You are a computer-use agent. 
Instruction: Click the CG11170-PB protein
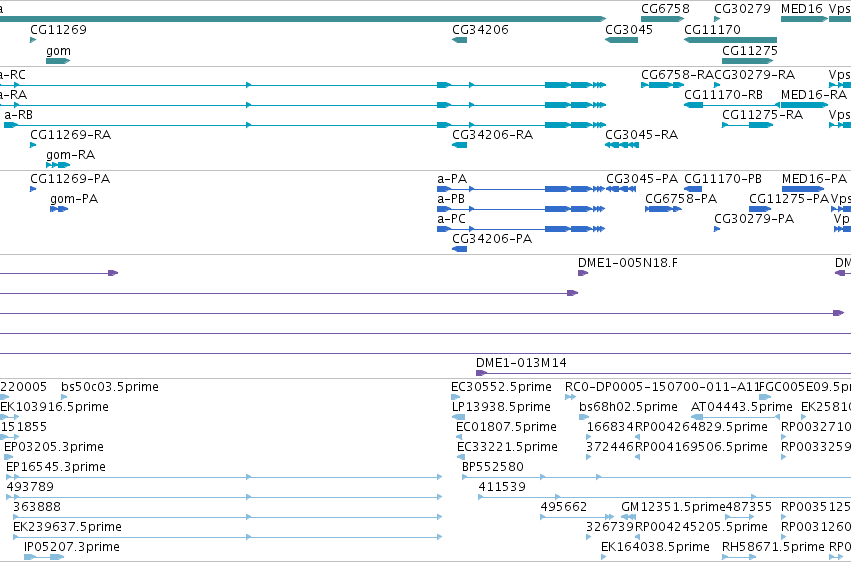(x=693, y=189)
